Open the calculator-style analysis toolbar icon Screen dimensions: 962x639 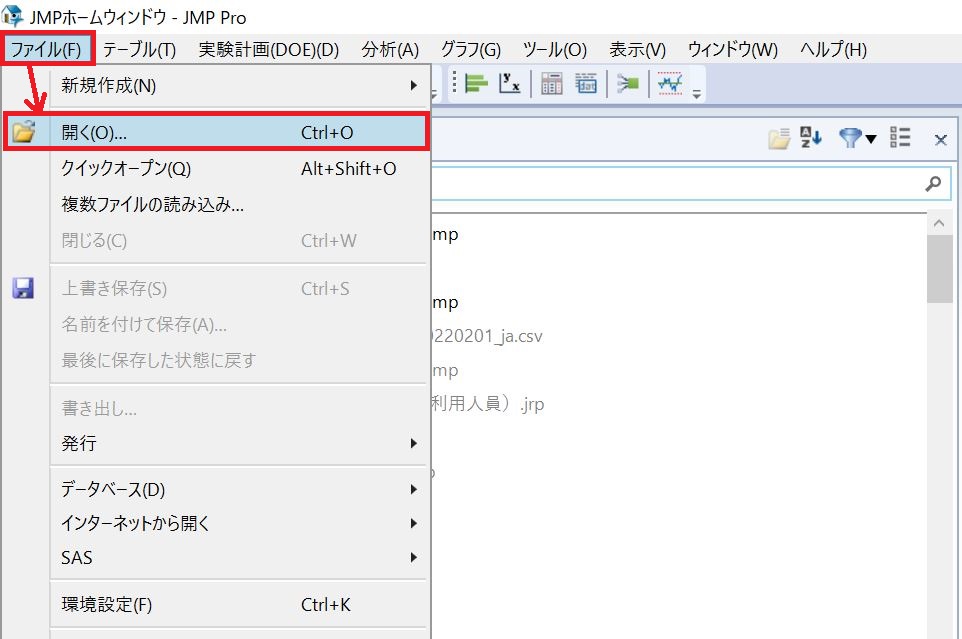[x=552, y=85]
